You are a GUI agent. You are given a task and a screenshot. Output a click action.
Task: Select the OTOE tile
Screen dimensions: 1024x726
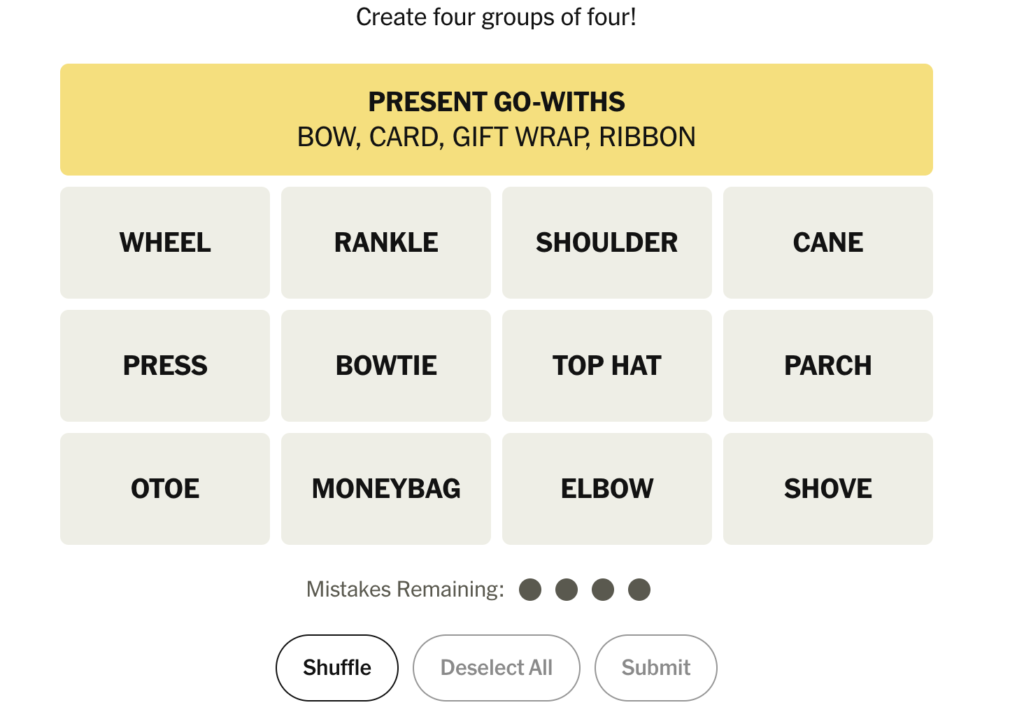(165, 489)
